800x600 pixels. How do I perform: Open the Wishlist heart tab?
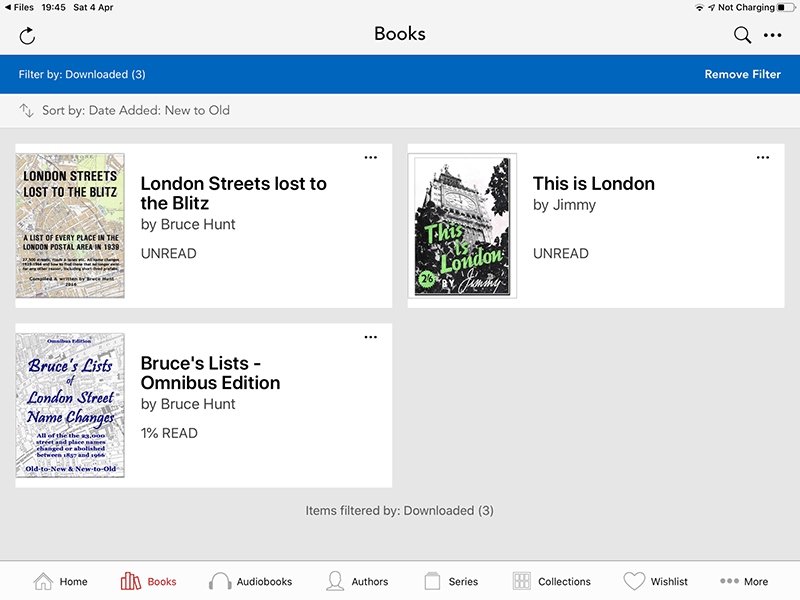pos(656,581)
